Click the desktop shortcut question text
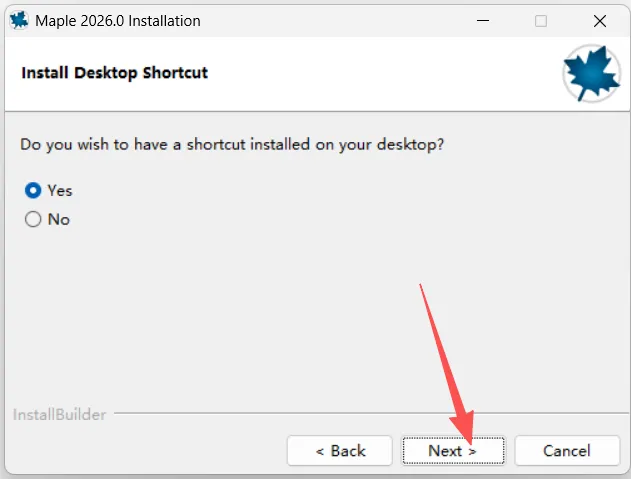Viewport: 631px width, 479px height. click(232, 144)
